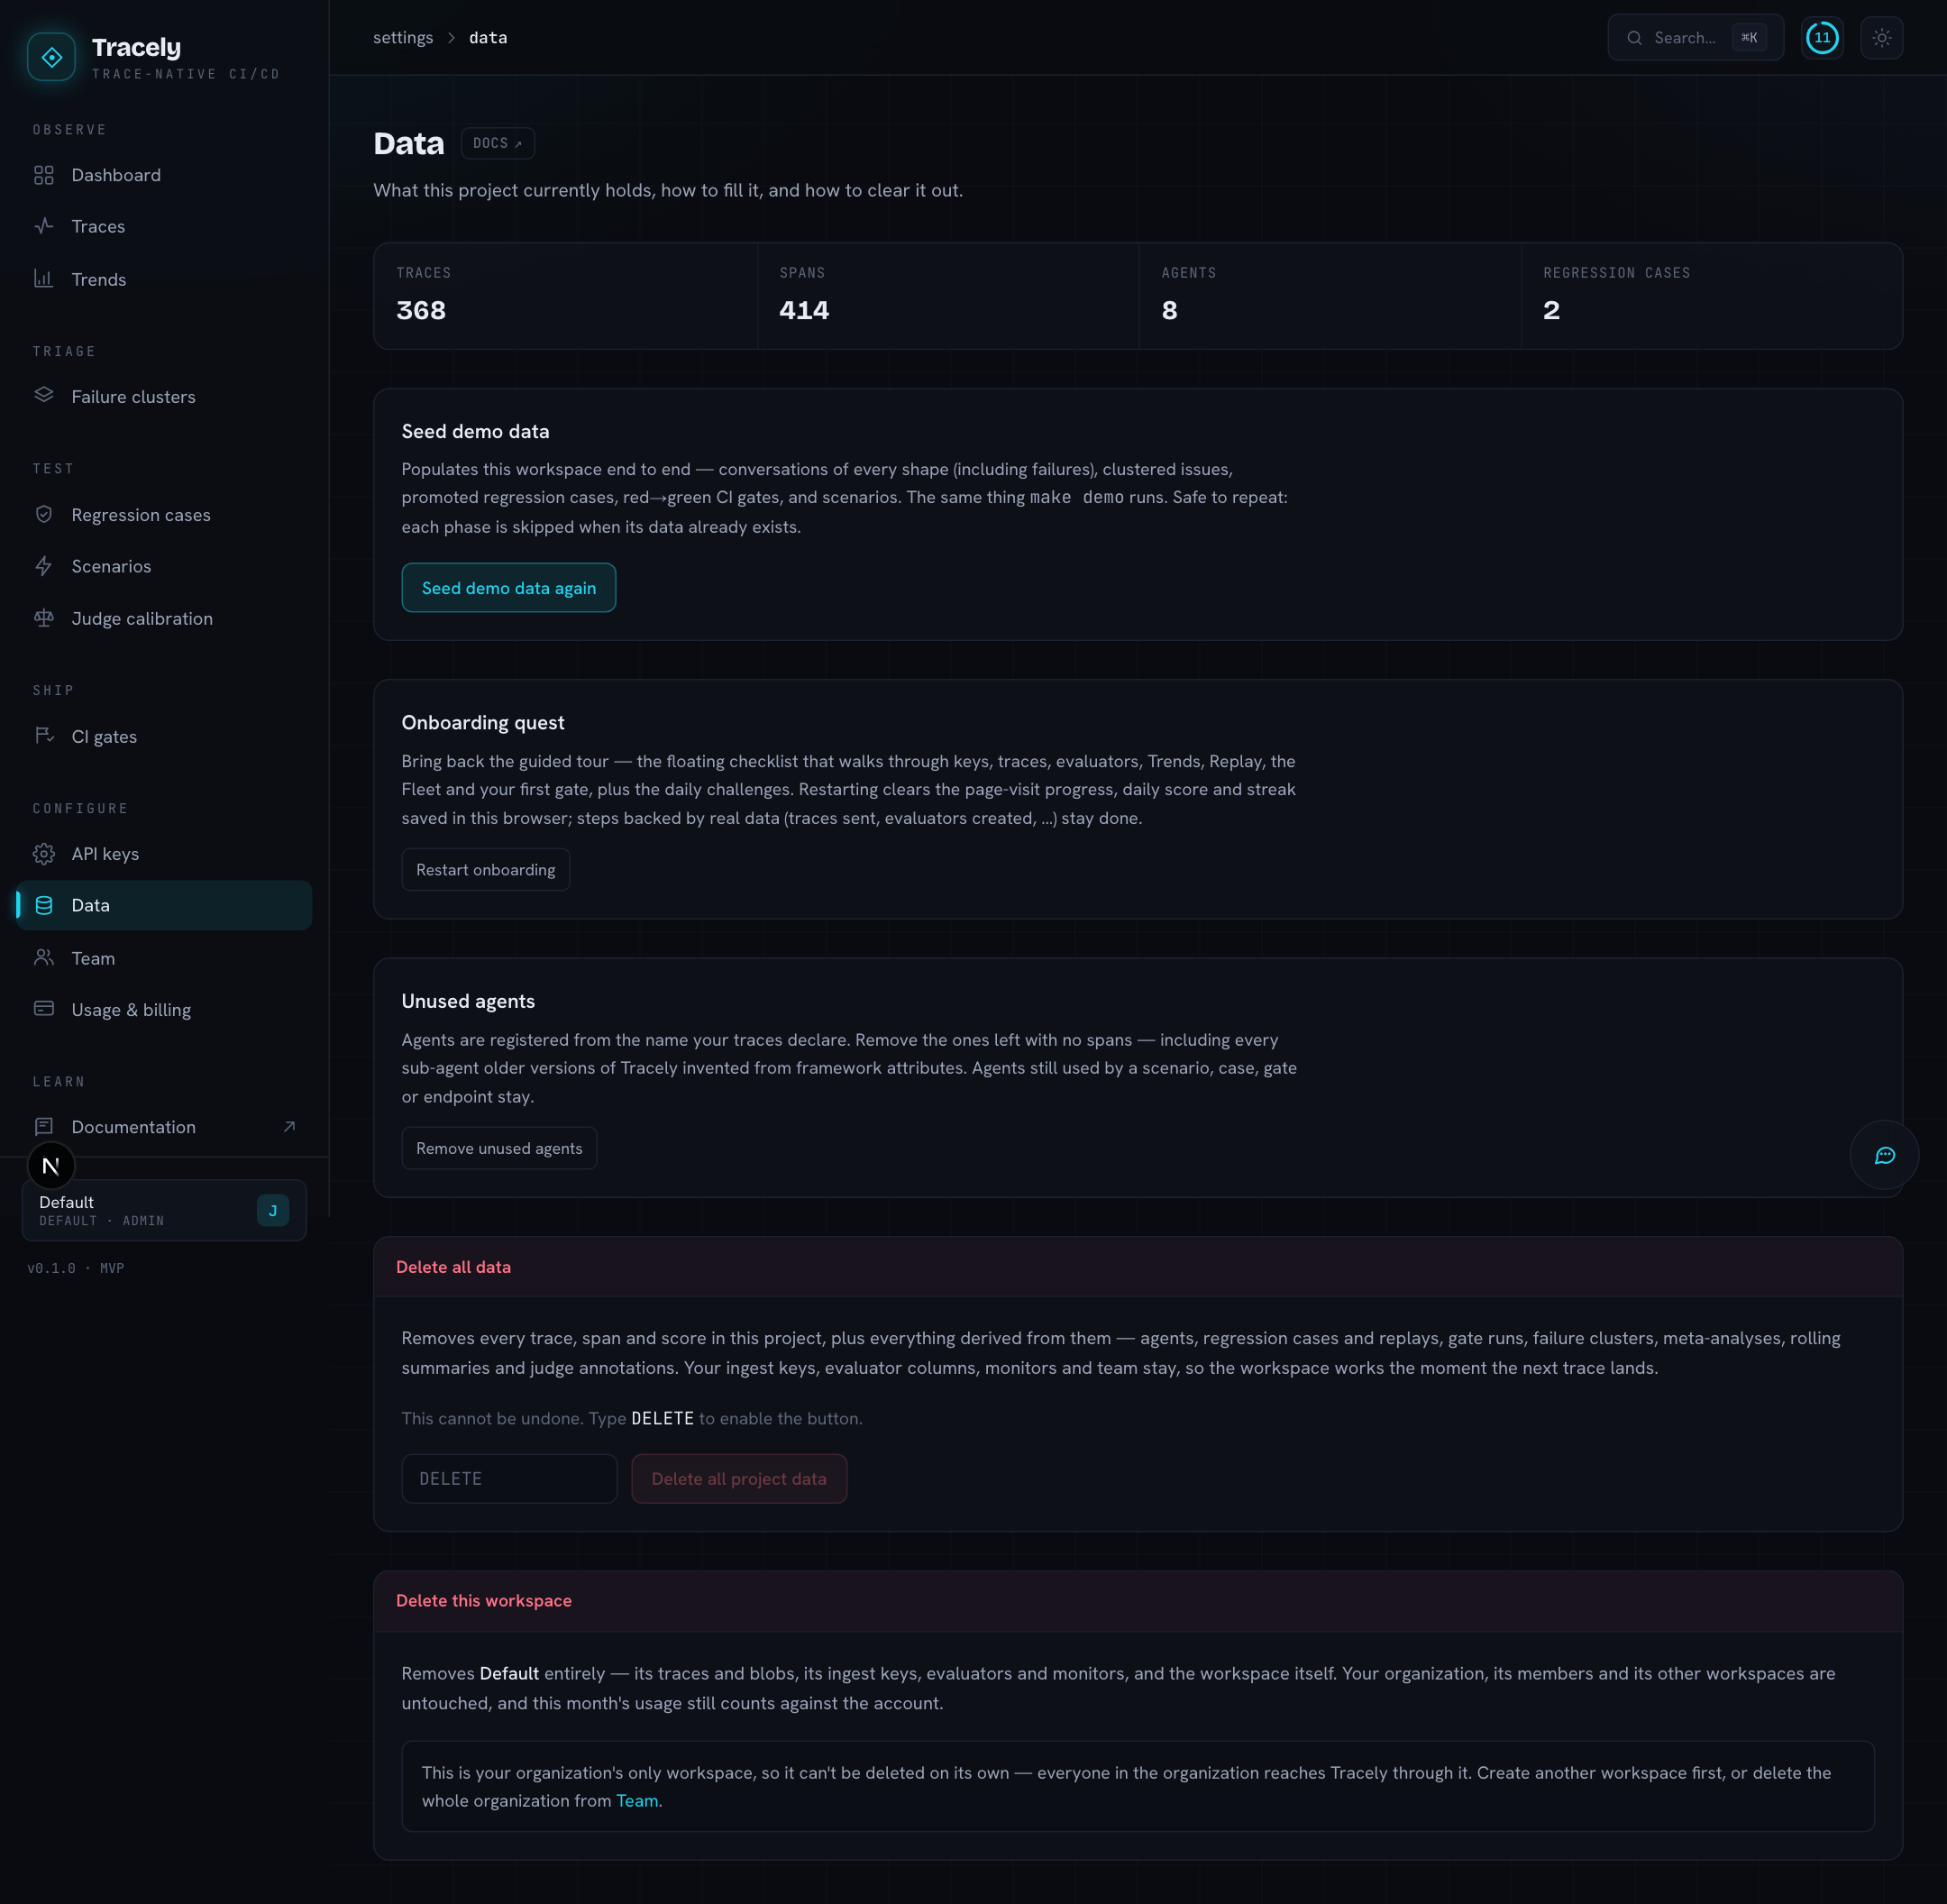Click the Search box in header
This screenshot has width=1947, height=1904.
pos(1695,38)
